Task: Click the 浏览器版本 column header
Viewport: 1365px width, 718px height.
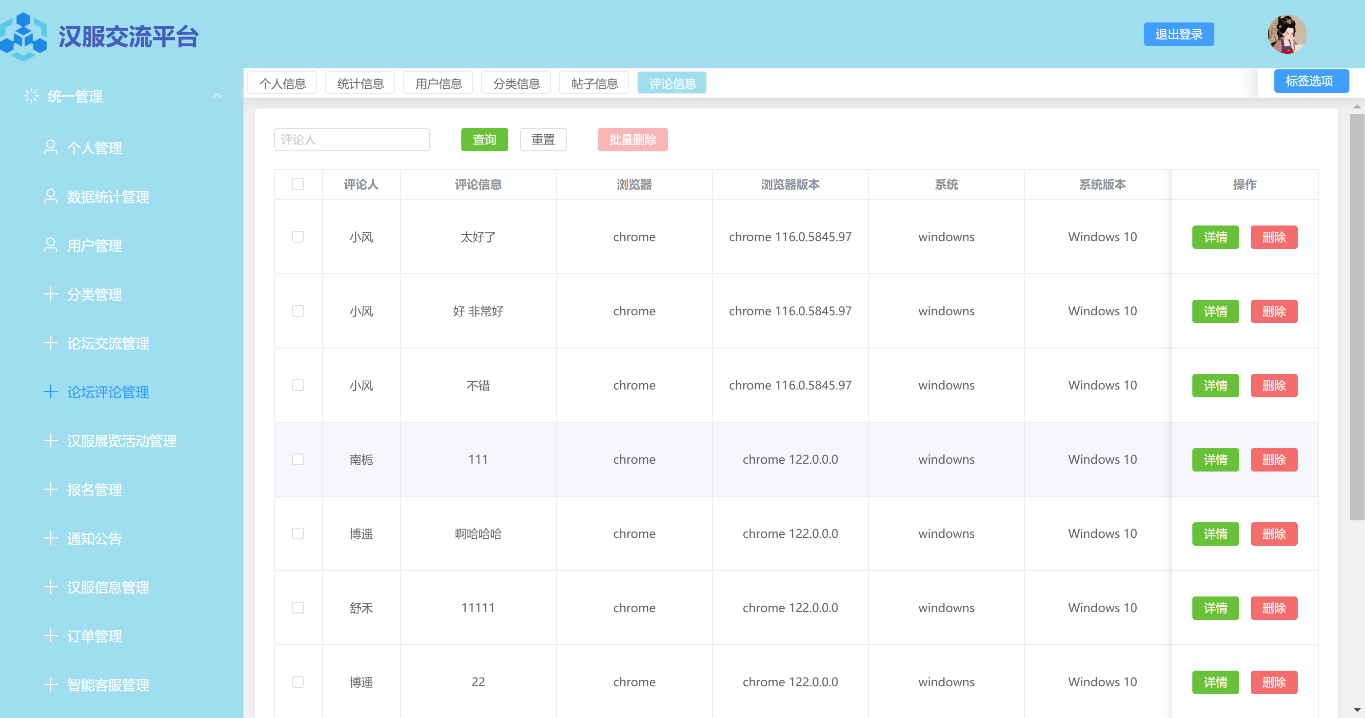Action: [x=790, y=184]
